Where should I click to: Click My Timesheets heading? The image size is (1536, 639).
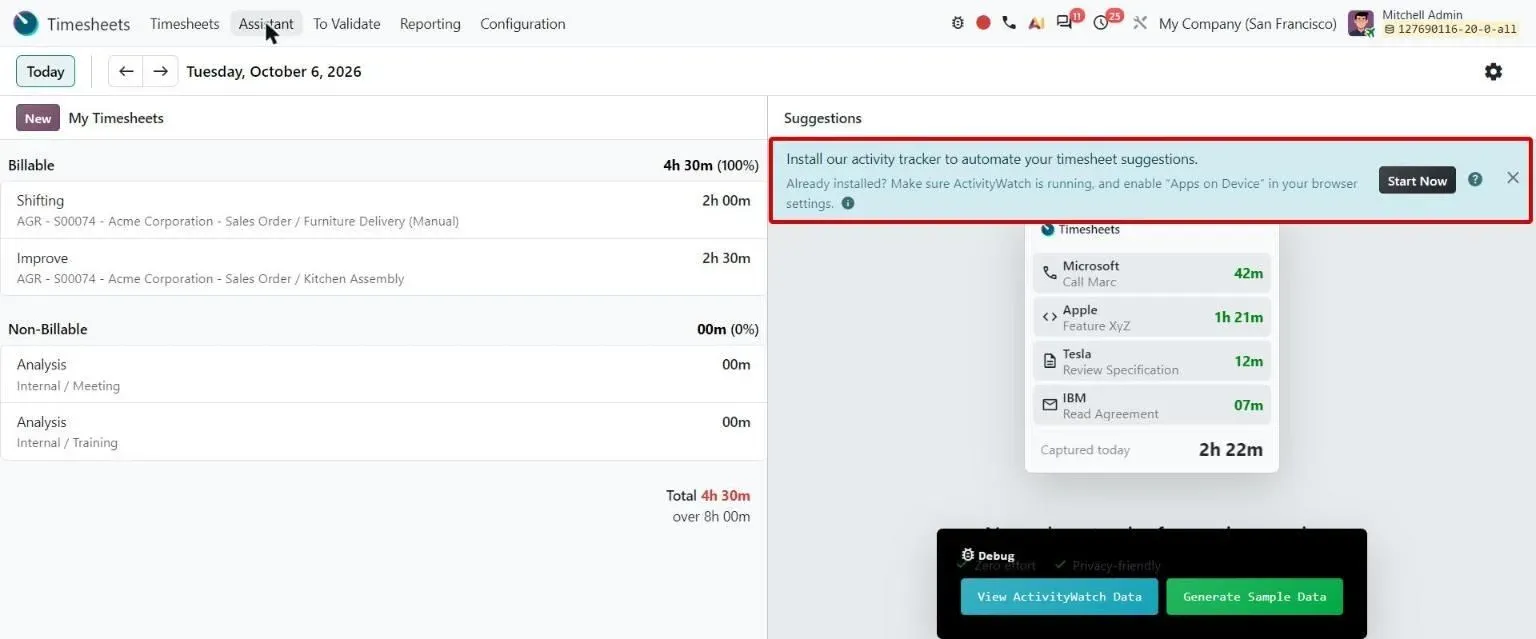pos(116,118)
